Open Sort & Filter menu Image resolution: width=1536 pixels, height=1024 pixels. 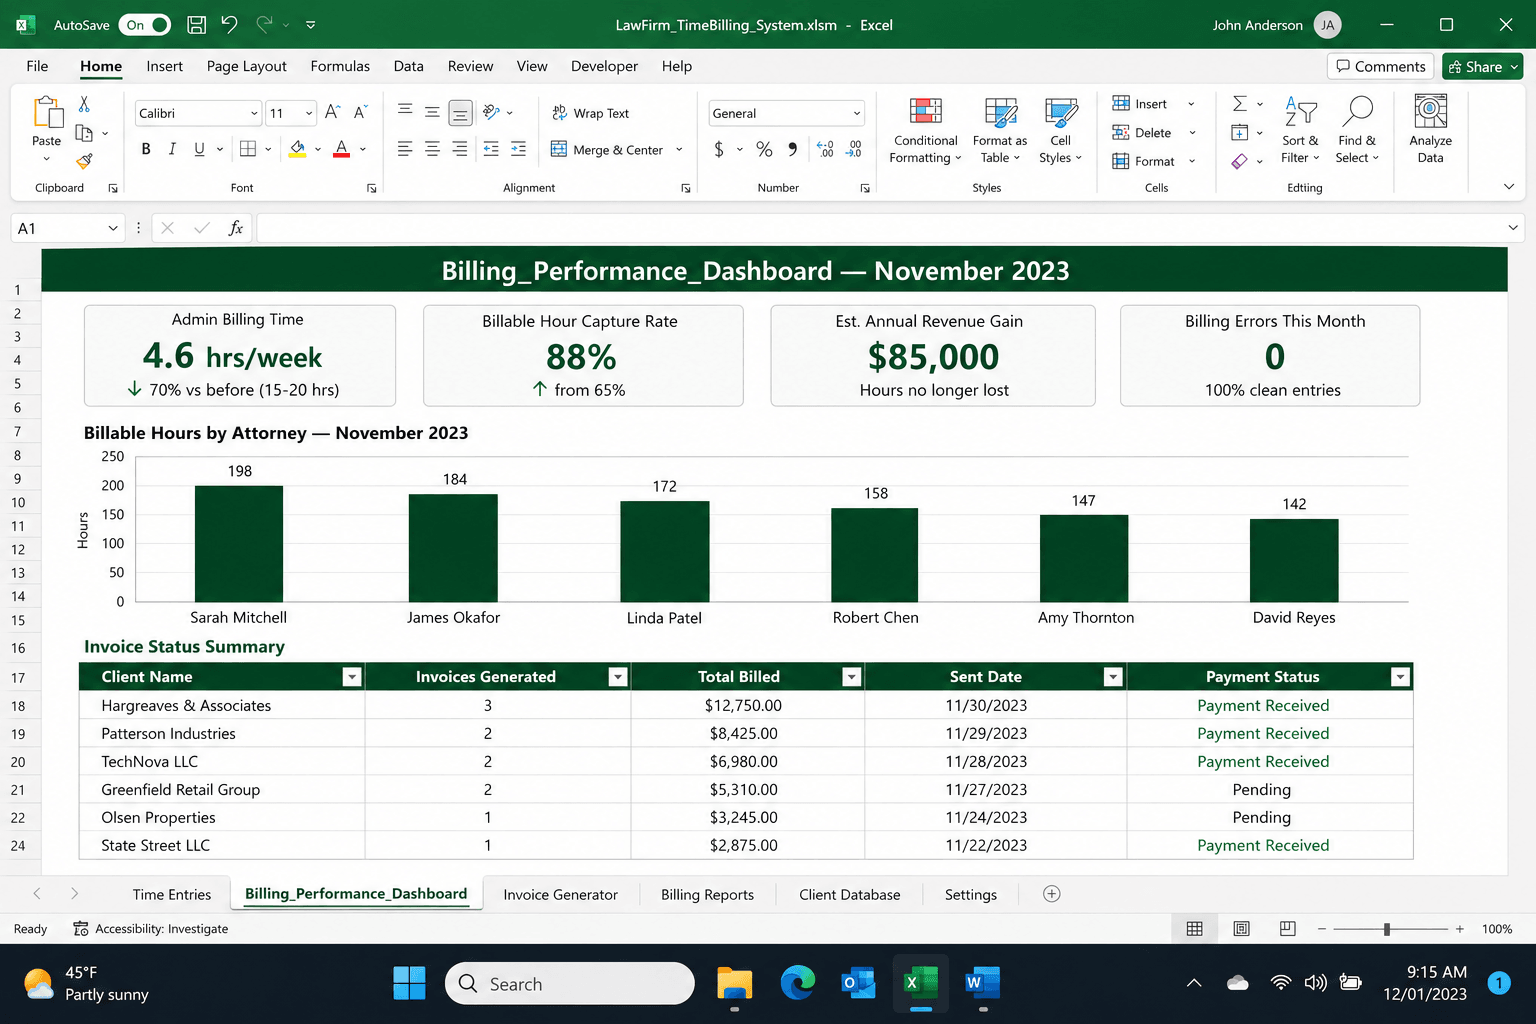[x=1300, y=131]
